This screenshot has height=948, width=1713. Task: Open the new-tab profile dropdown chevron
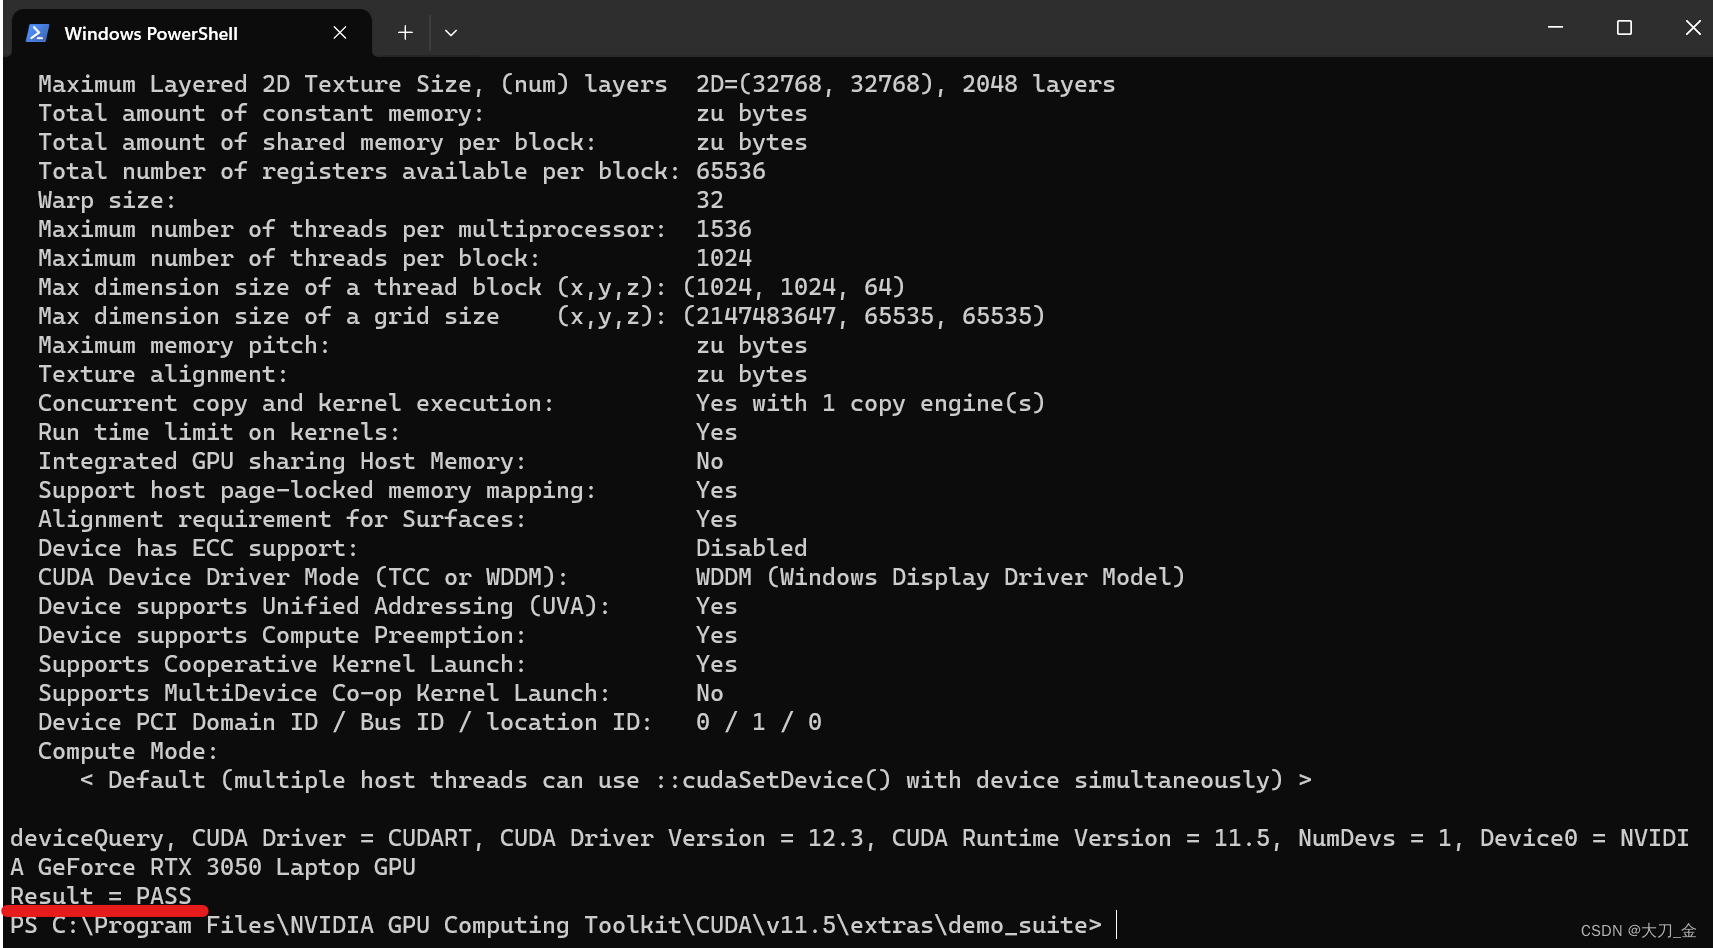(x=451, y=32)
